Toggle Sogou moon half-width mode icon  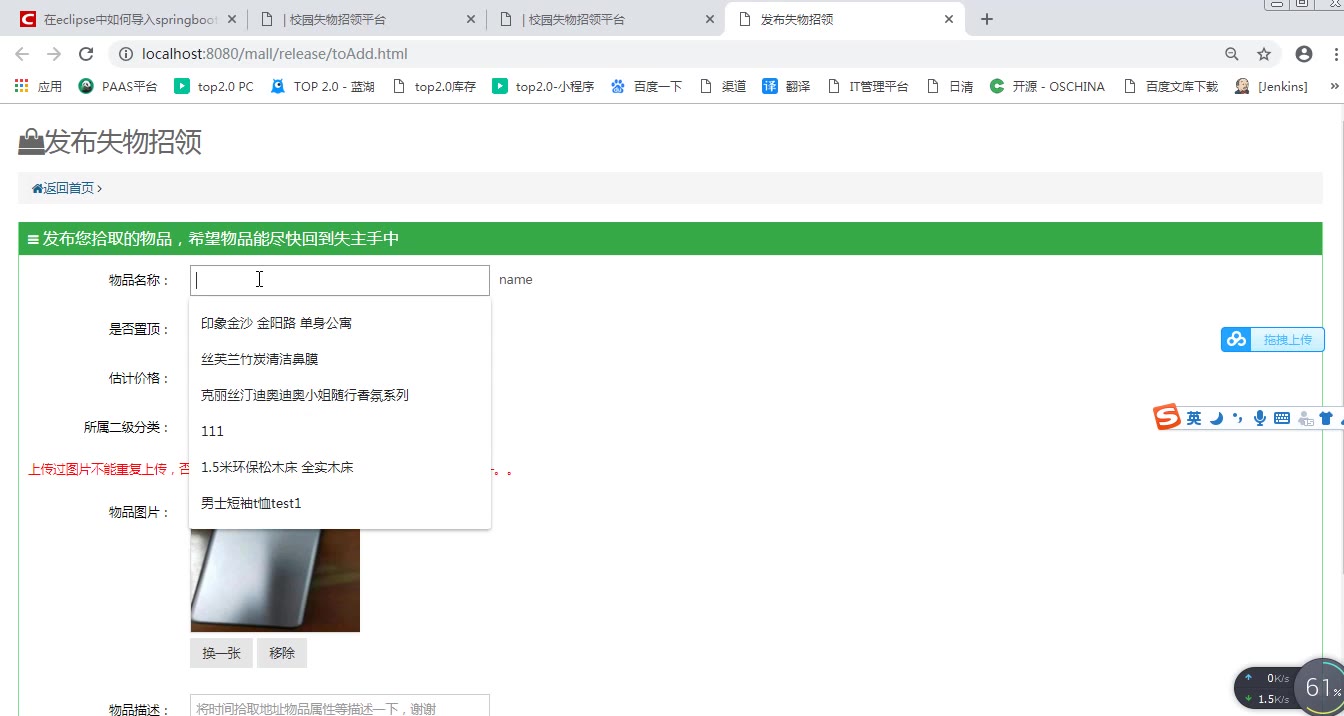[x=1217, y=419]
